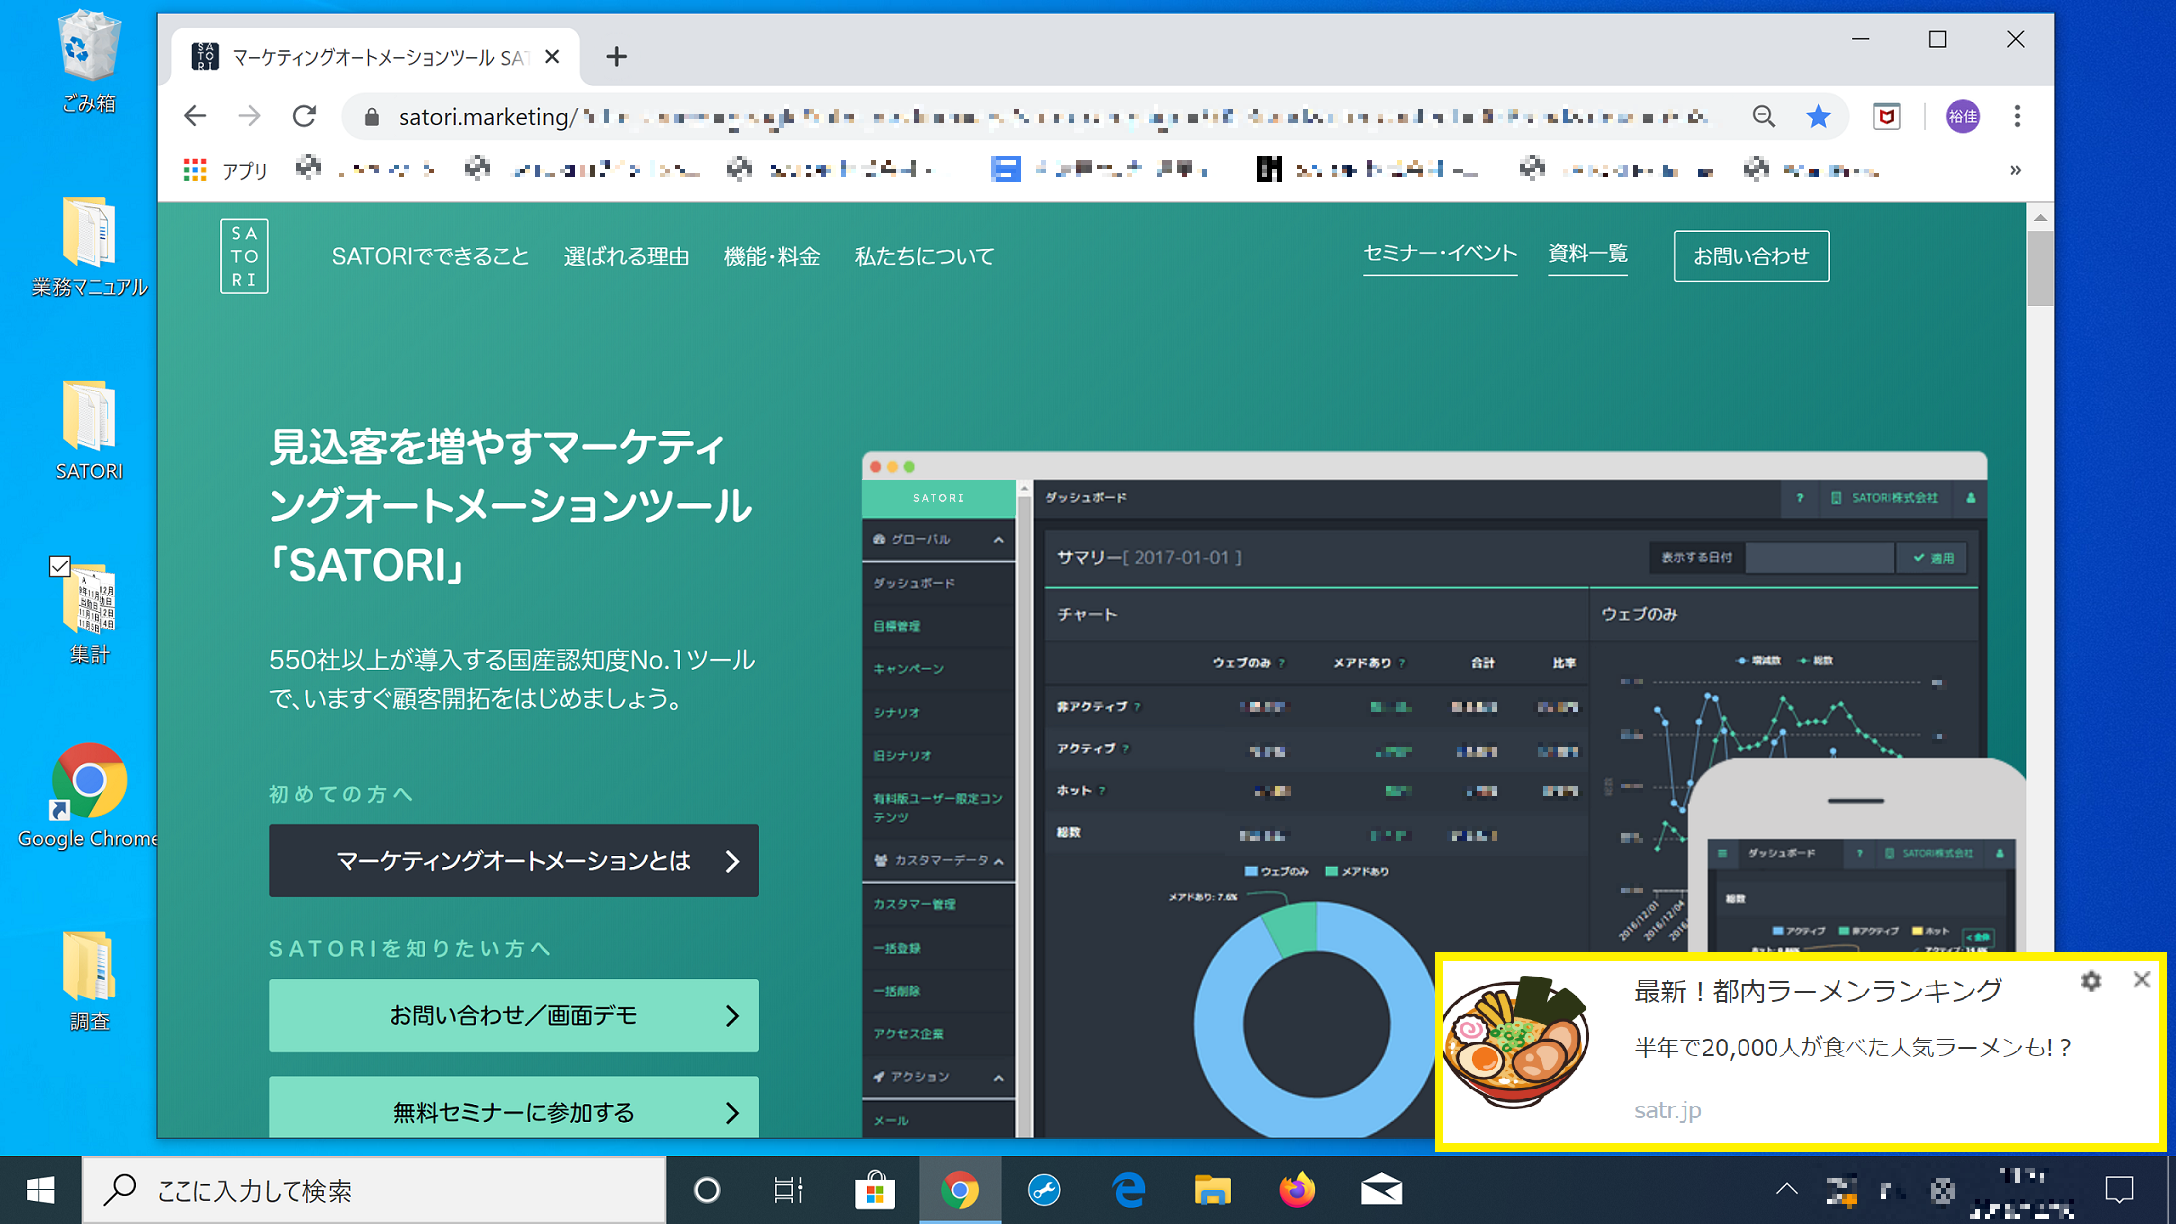Viewport: 2176px width, 1224px height.
Task: Open the Windows Start menu
Action: (40, 1190)
